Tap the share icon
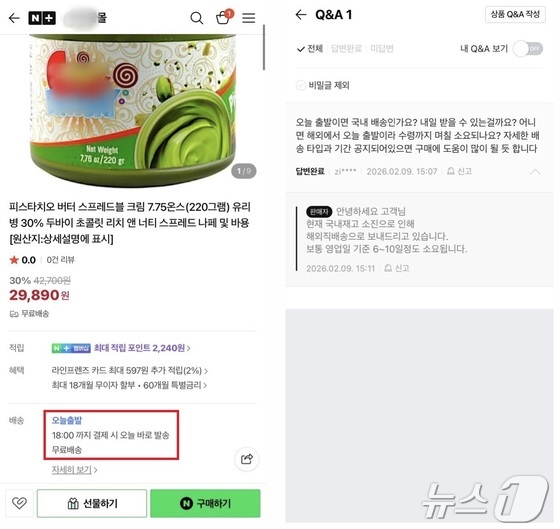560x529 pixels. 247,459
